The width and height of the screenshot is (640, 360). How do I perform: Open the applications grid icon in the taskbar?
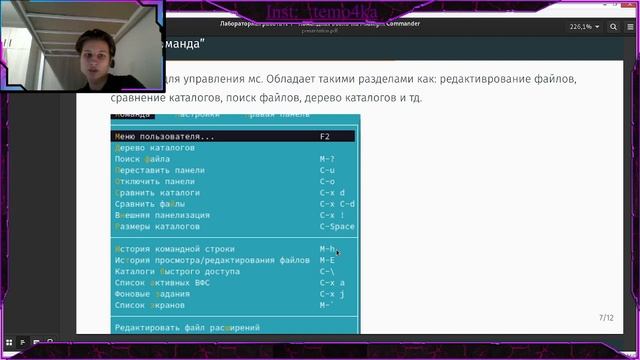coord(9,342)
